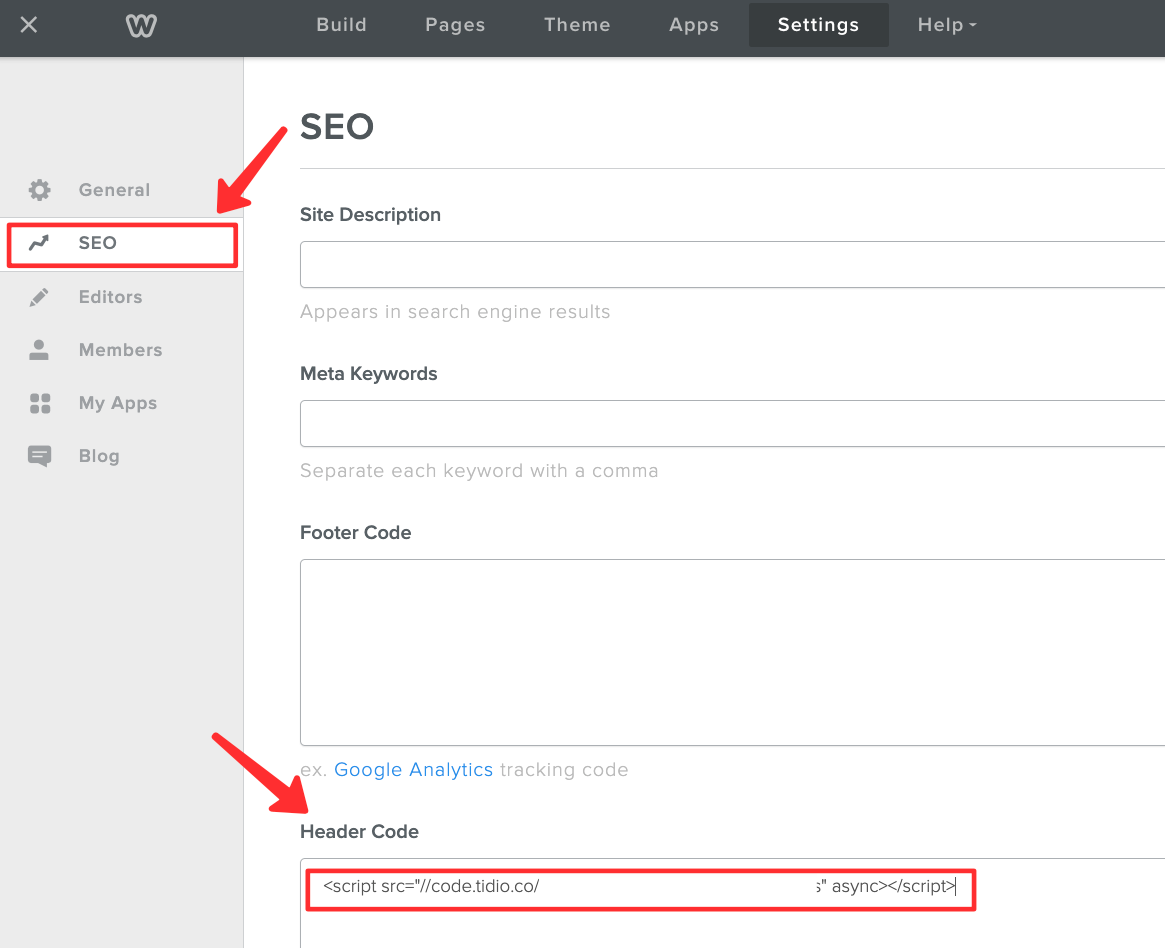Open the Google Analytics link
The width and height of the screenshot is (1165, 948).
point(413,770)
